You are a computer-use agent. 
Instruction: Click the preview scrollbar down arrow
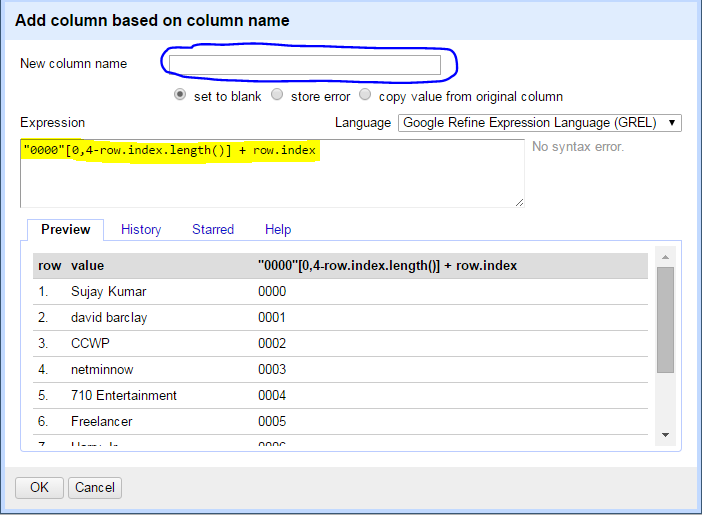[x=665, y=435]
